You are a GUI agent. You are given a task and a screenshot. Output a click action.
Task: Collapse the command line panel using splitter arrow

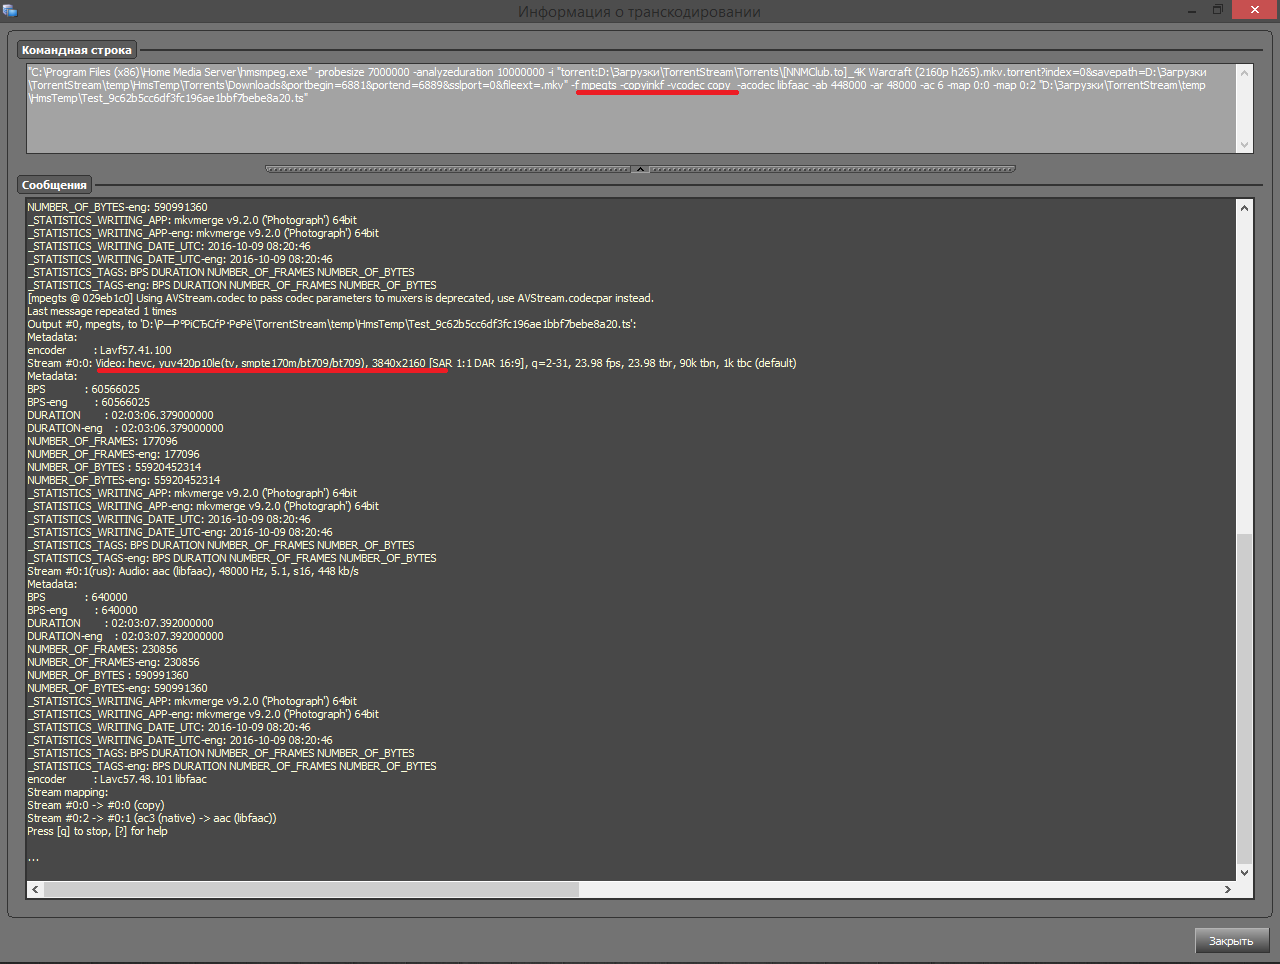pyautogui.click(x=640, y=169)
